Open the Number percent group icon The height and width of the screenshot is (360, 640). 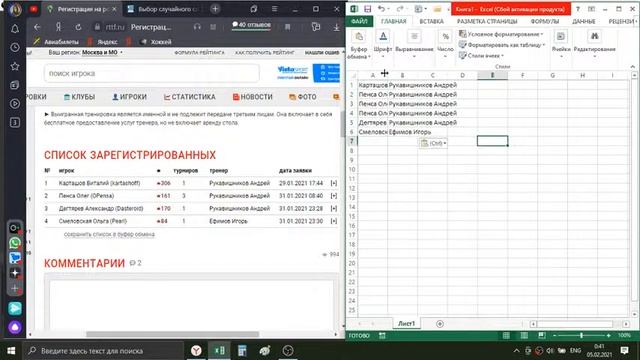(445, 36)
